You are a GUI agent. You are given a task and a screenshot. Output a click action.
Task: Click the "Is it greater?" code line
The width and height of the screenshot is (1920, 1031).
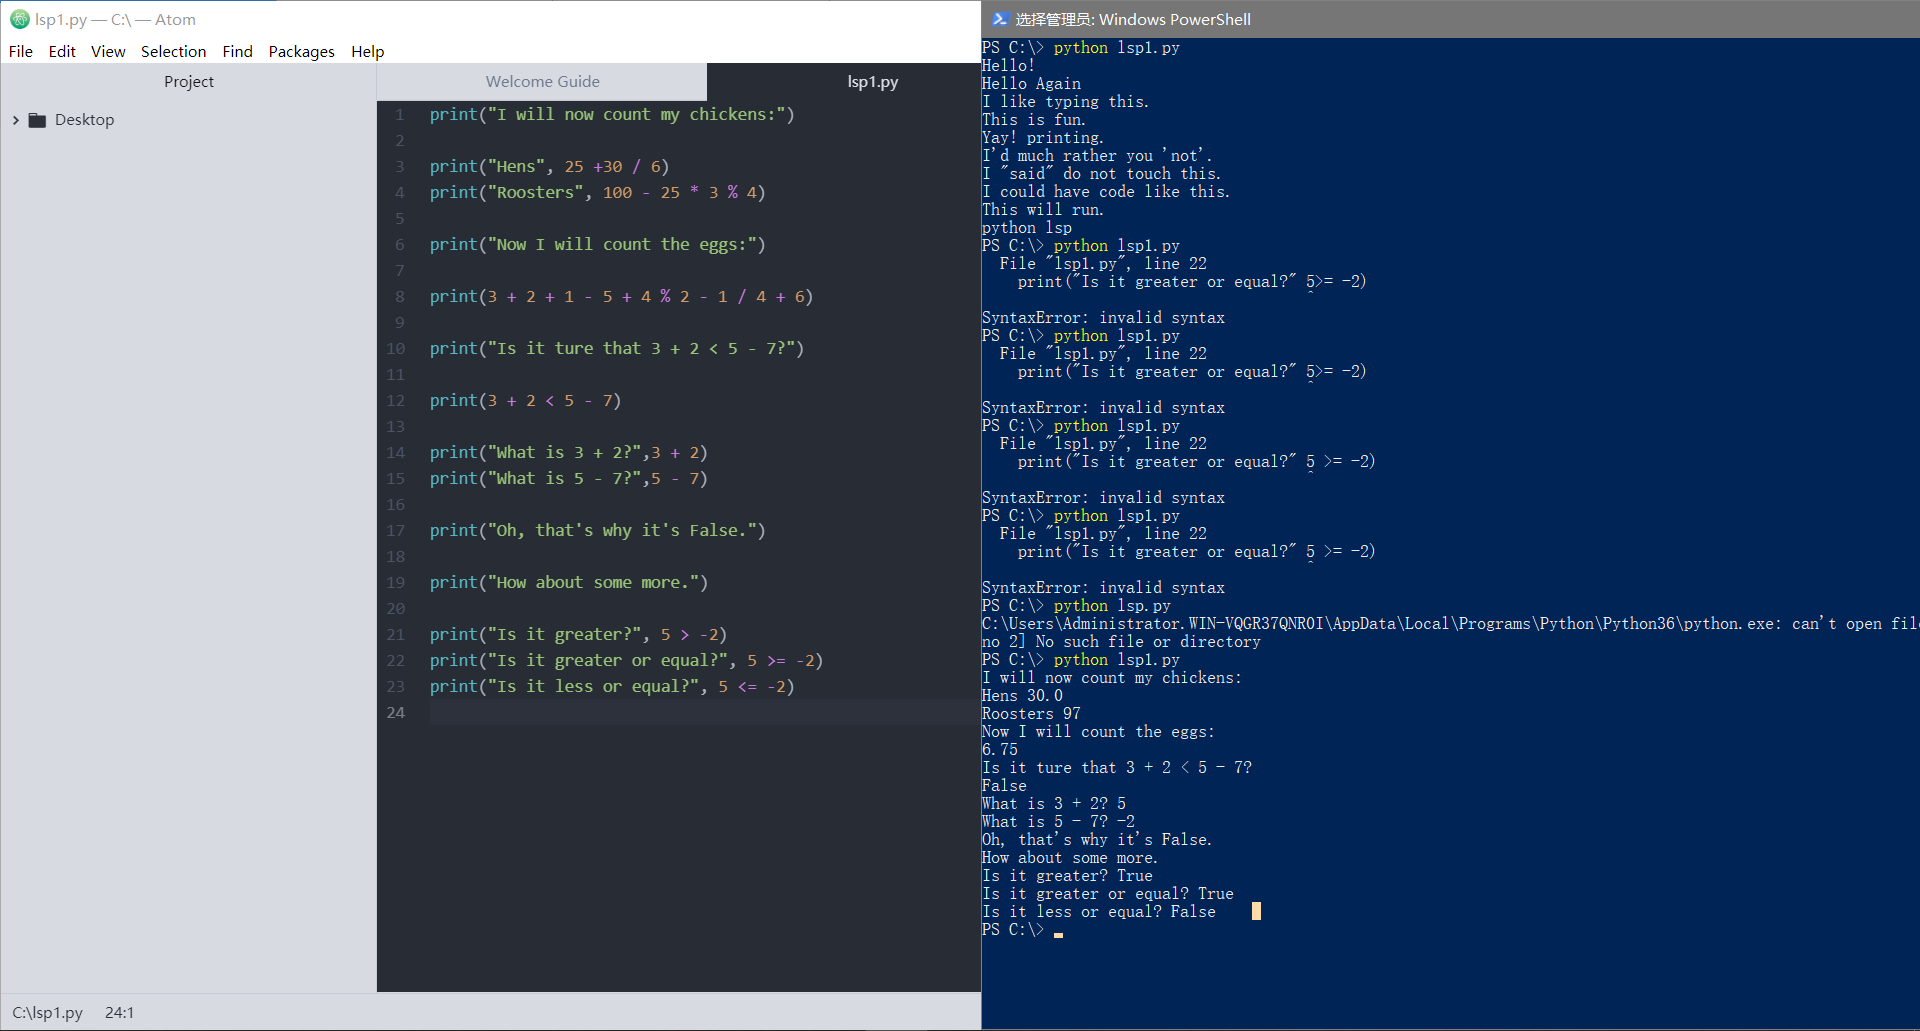click(578, 635)
